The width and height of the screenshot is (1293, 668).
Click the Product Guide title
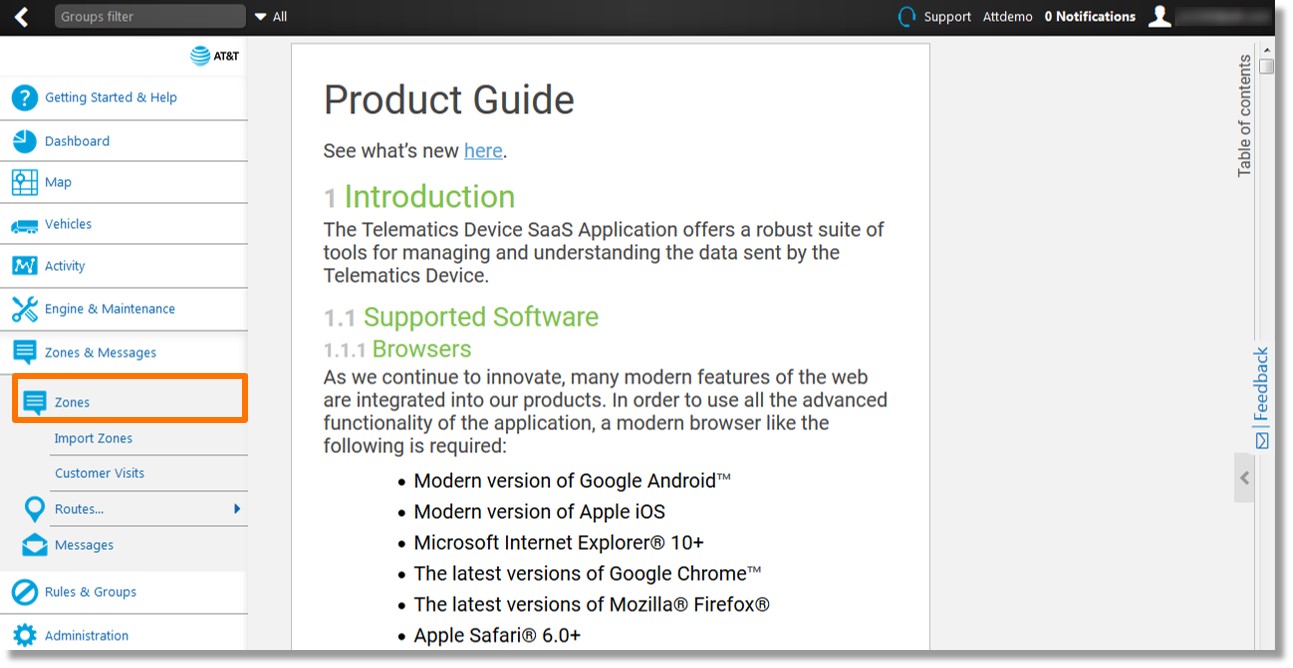pos(449,100)
